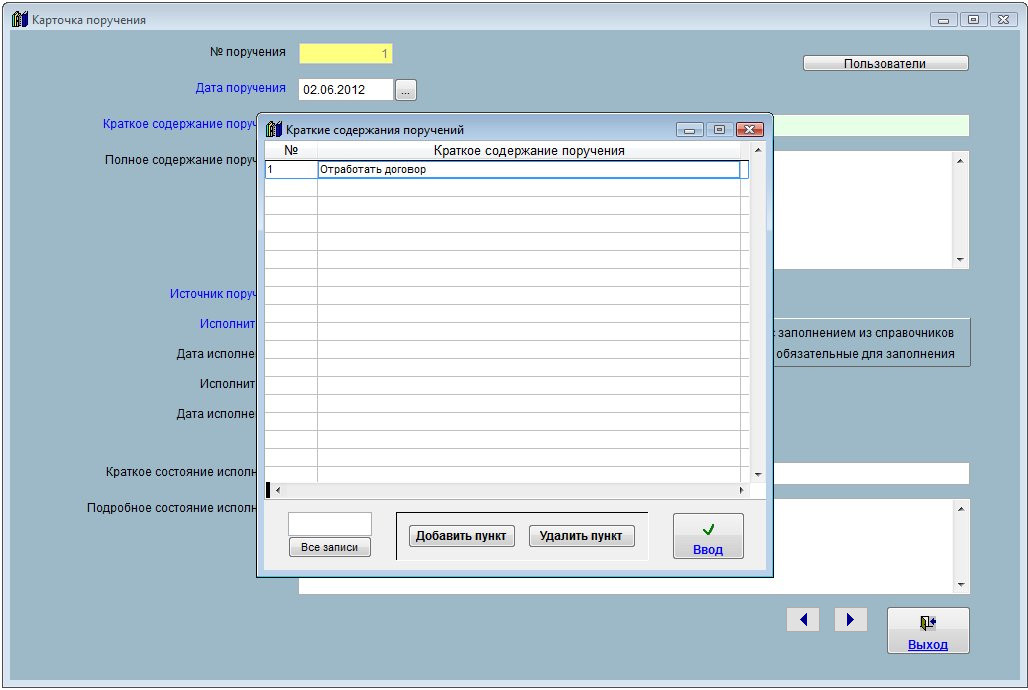1028x690 pixels.
Task: Click the blue Исполнитель label in card
Action: tap(227, 324)
